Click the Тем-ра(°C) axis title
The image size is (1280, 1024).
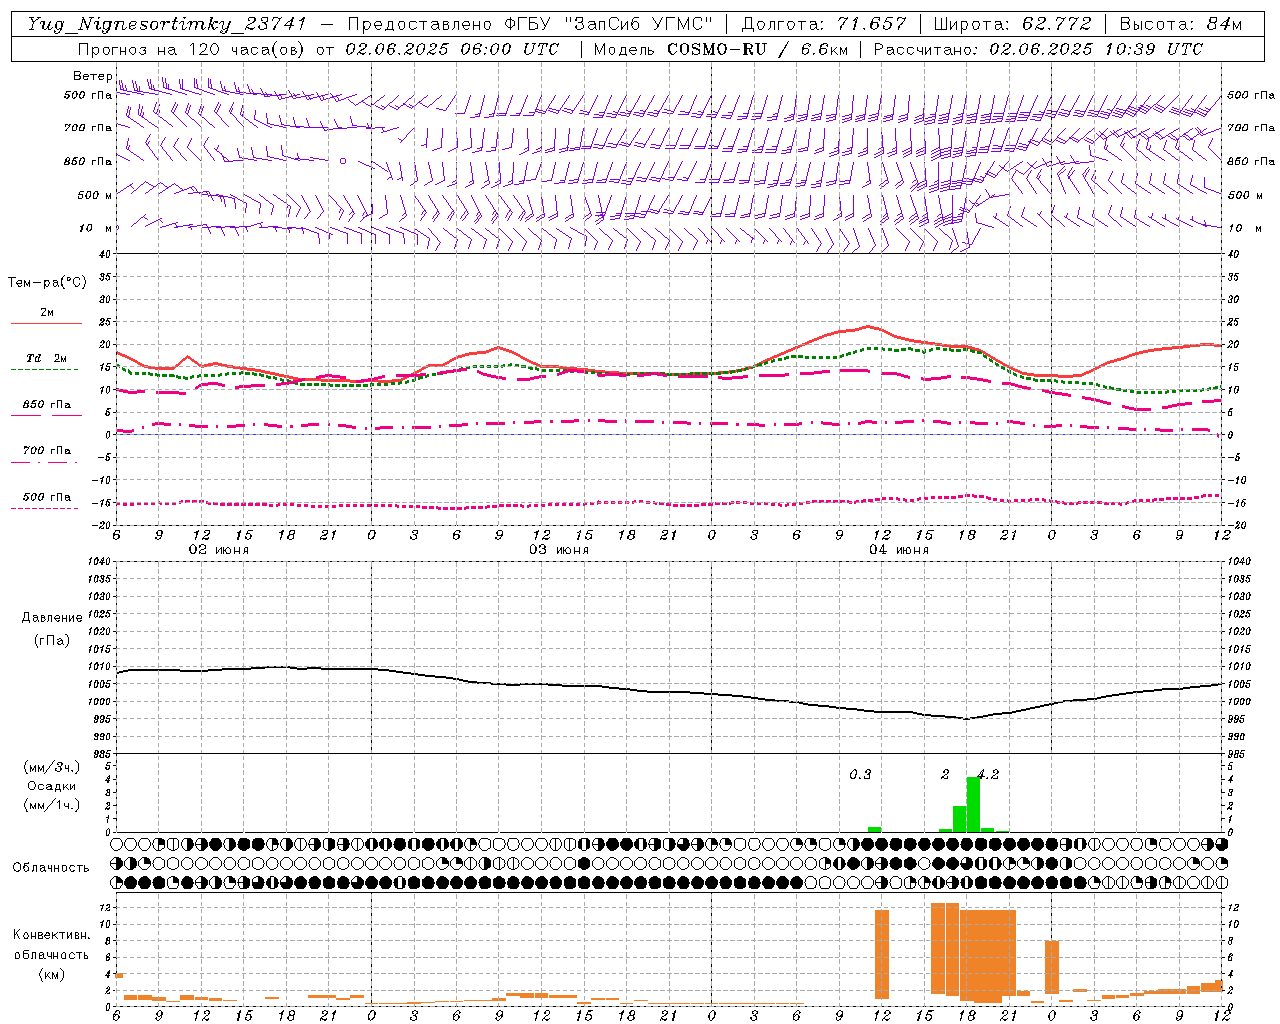(x=47, y=283)
